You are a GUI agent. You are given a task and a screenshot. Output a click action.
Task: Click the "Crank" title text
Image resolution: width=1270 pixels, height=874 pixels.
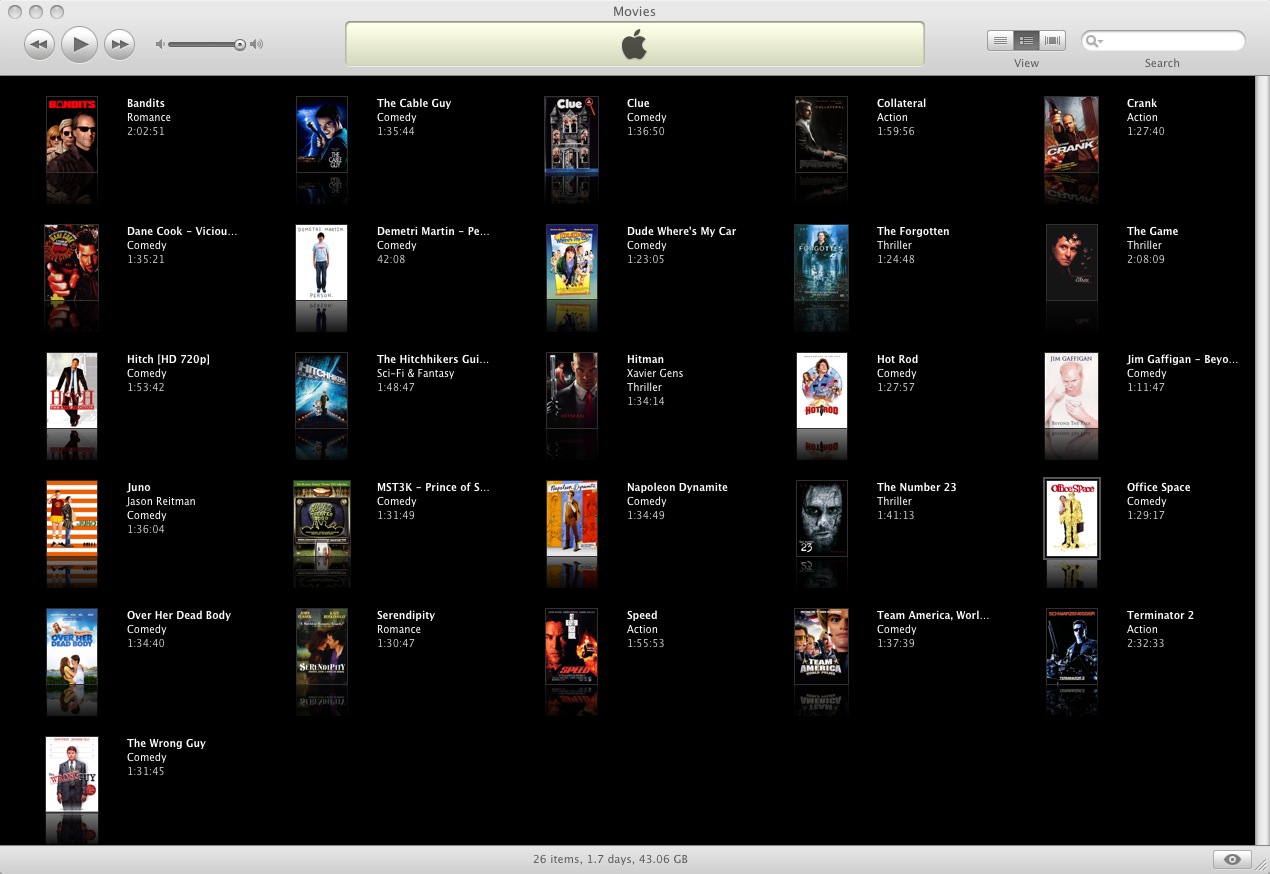pos(1142,103)
